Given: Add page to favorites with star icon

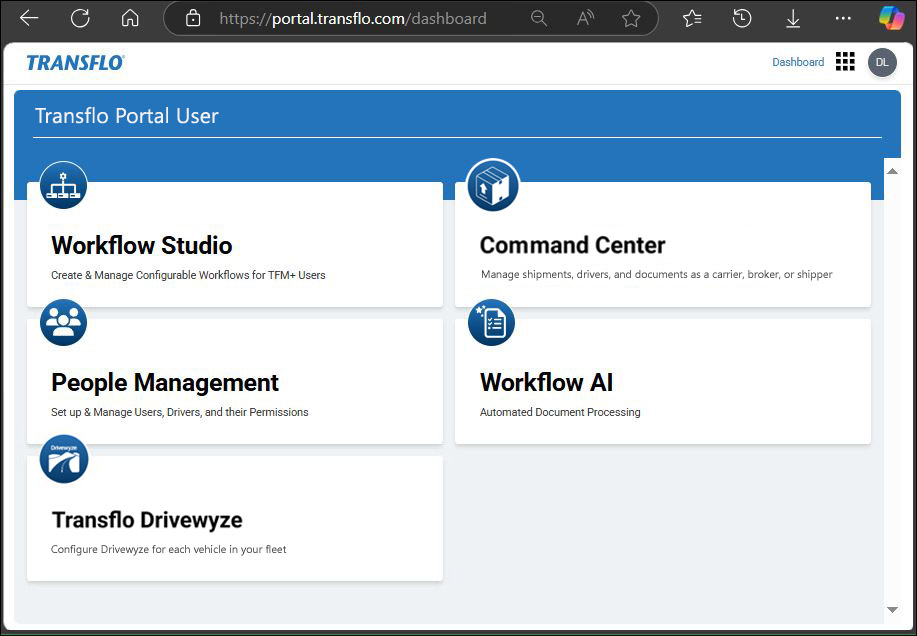Looking at the screenshot, I should click(x=631, y=19).
